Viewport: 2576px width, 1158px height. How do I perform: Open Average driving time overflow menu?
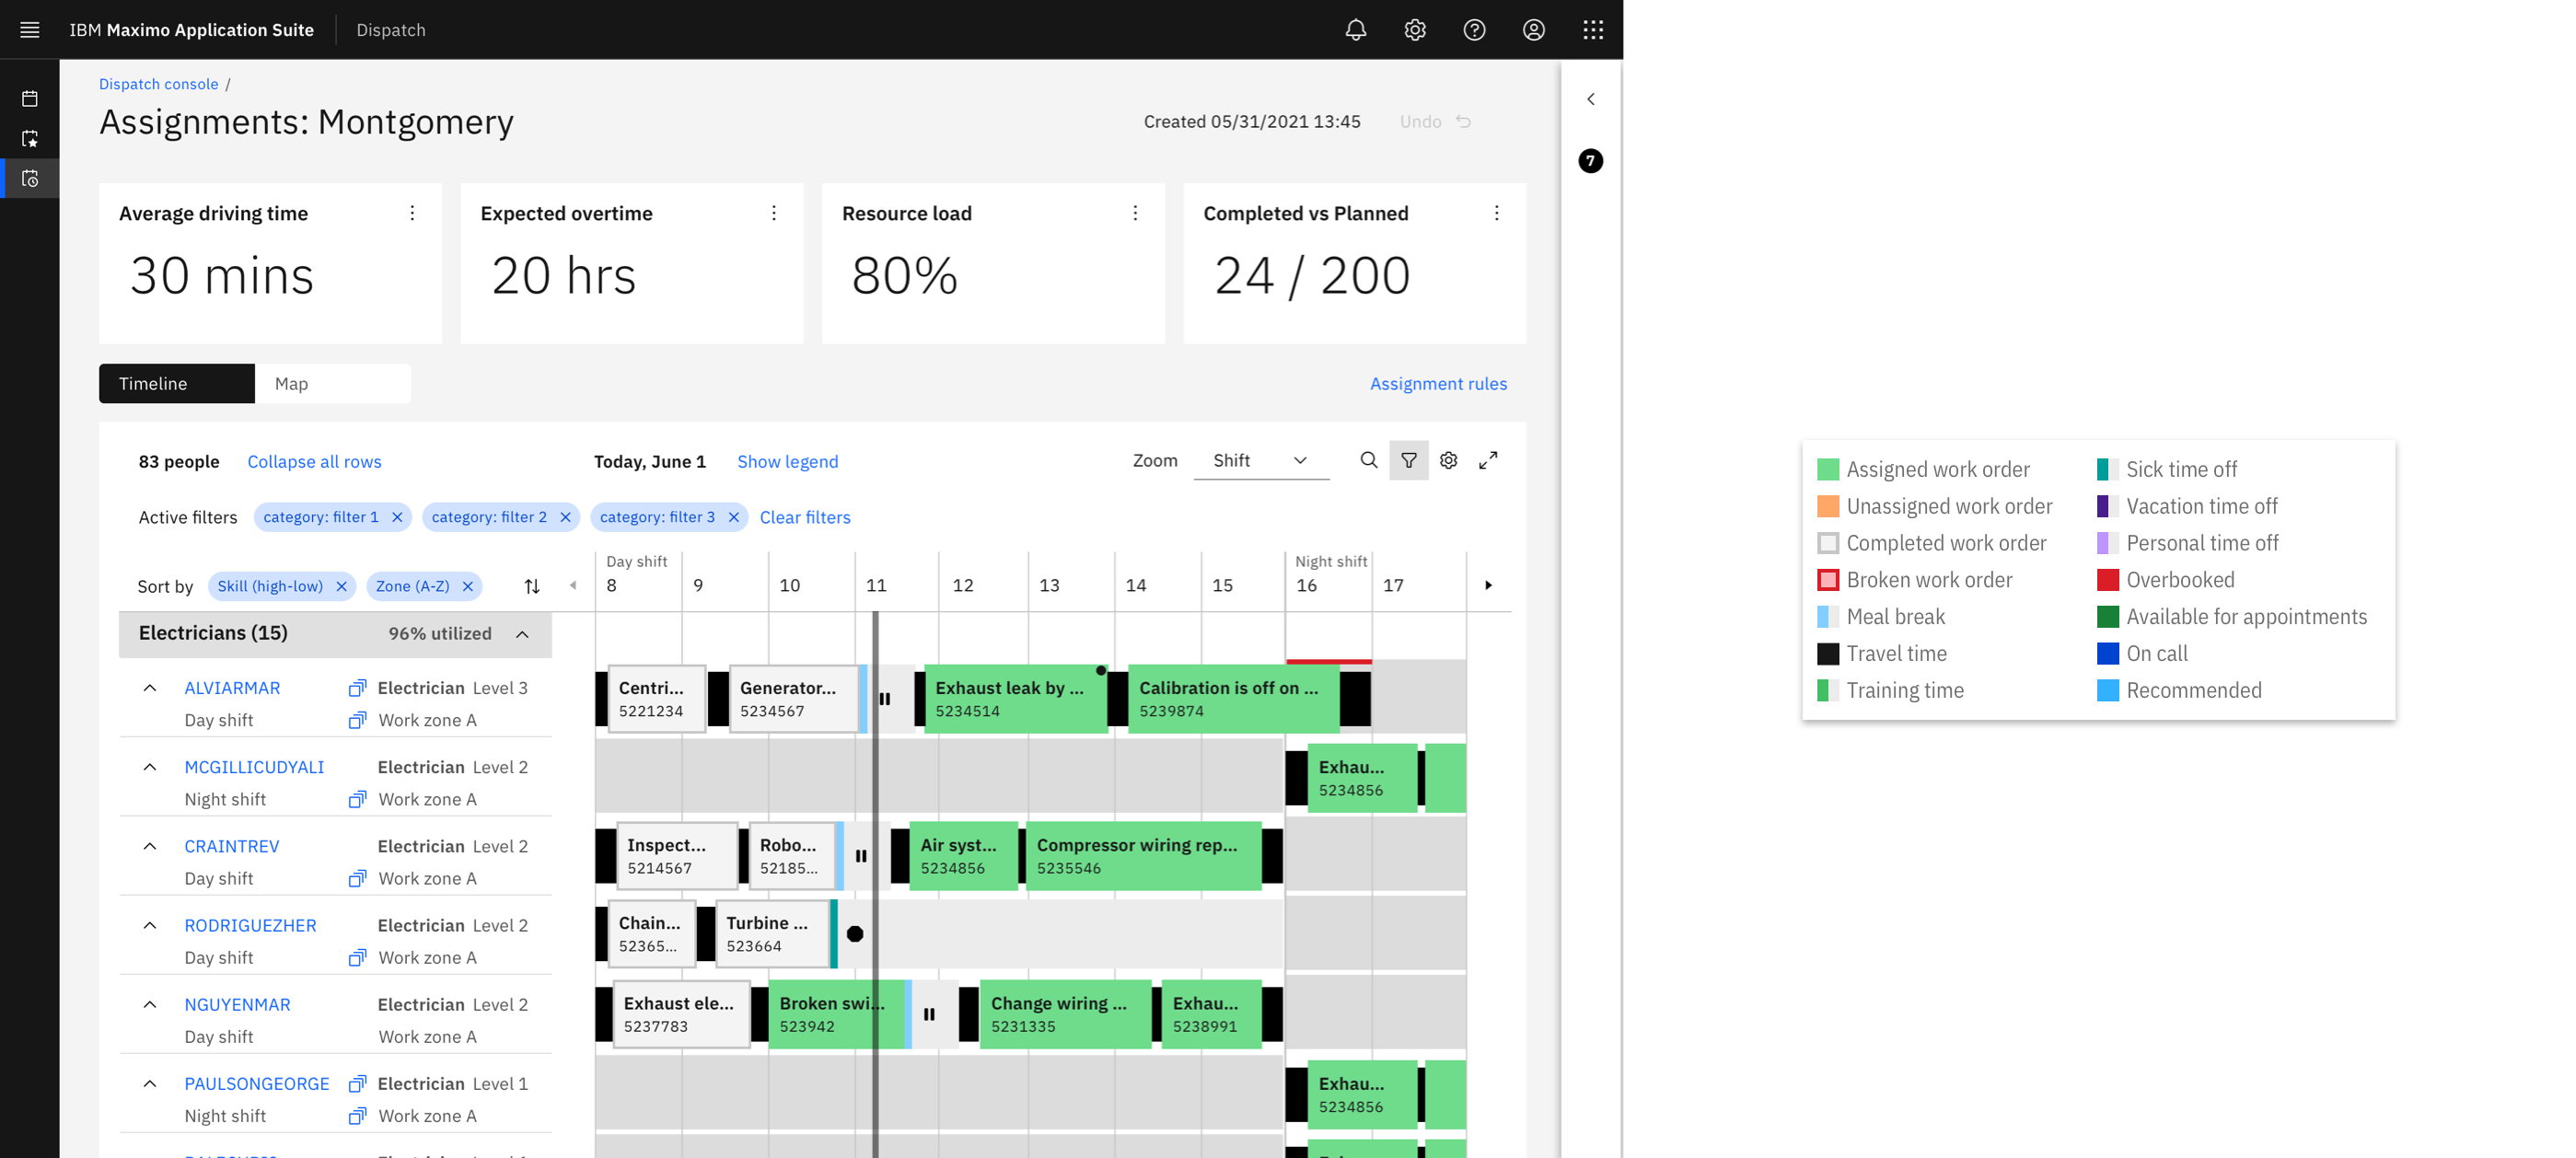tap(412, 213)
